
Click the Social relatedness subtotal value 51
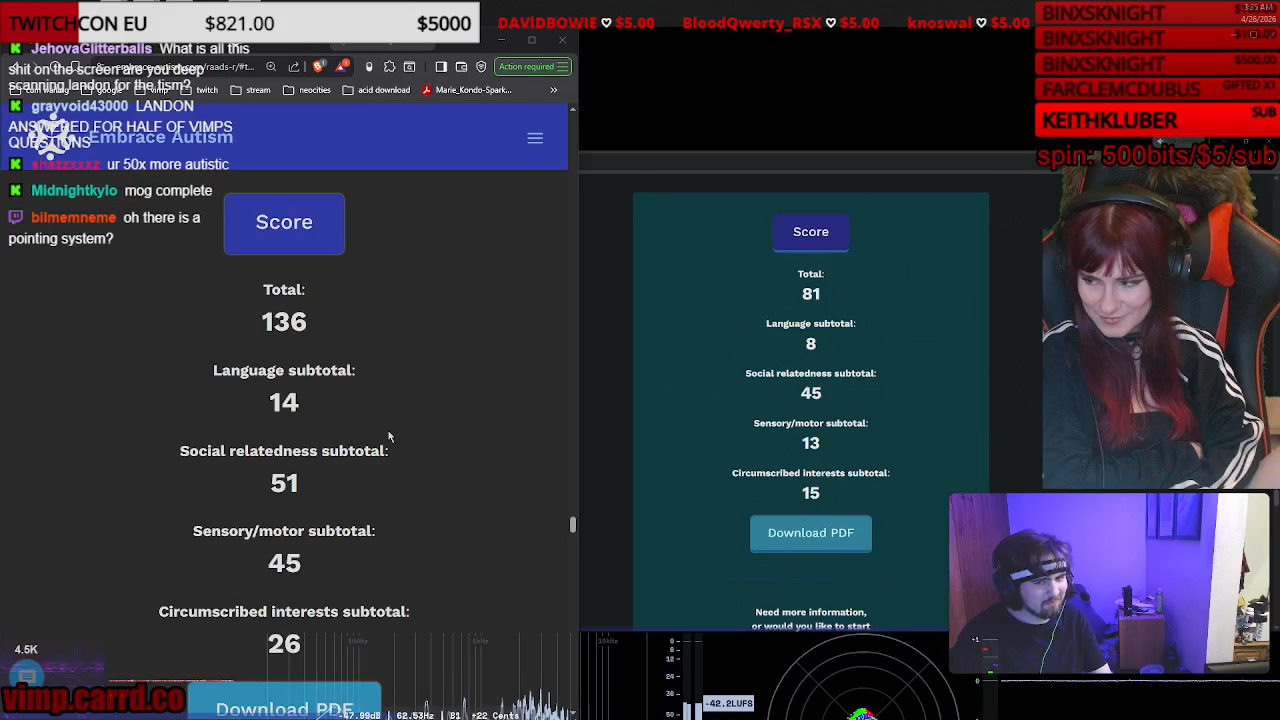(x=284, y=483)
